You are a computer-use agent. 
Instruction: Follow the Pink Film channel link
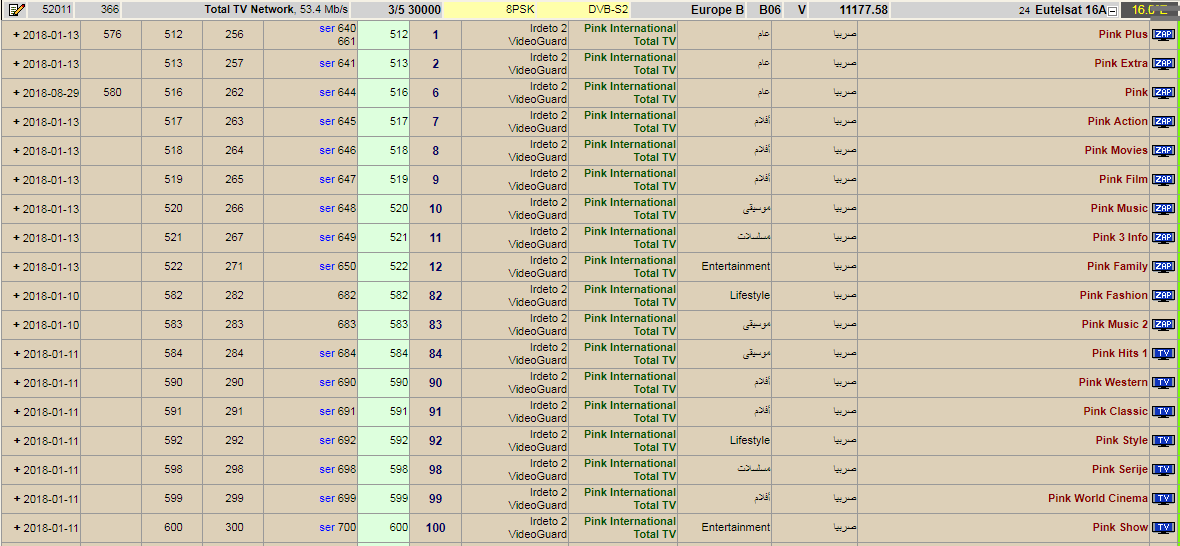(x=1124, y=180)
